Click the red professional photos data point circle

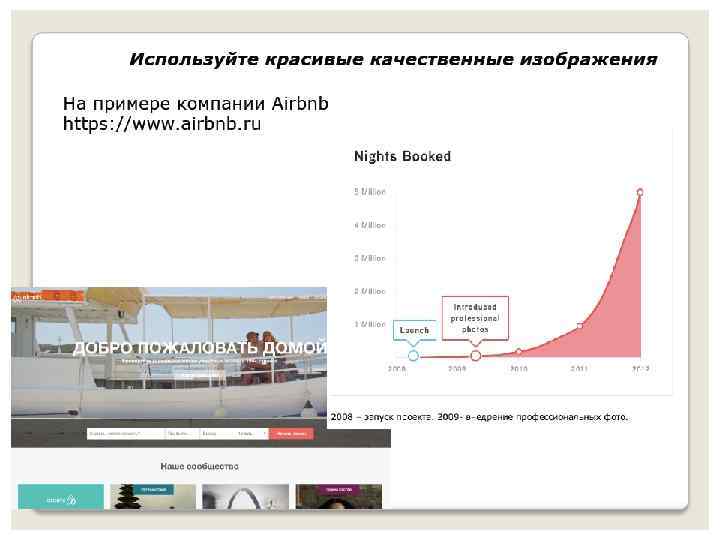476,355
